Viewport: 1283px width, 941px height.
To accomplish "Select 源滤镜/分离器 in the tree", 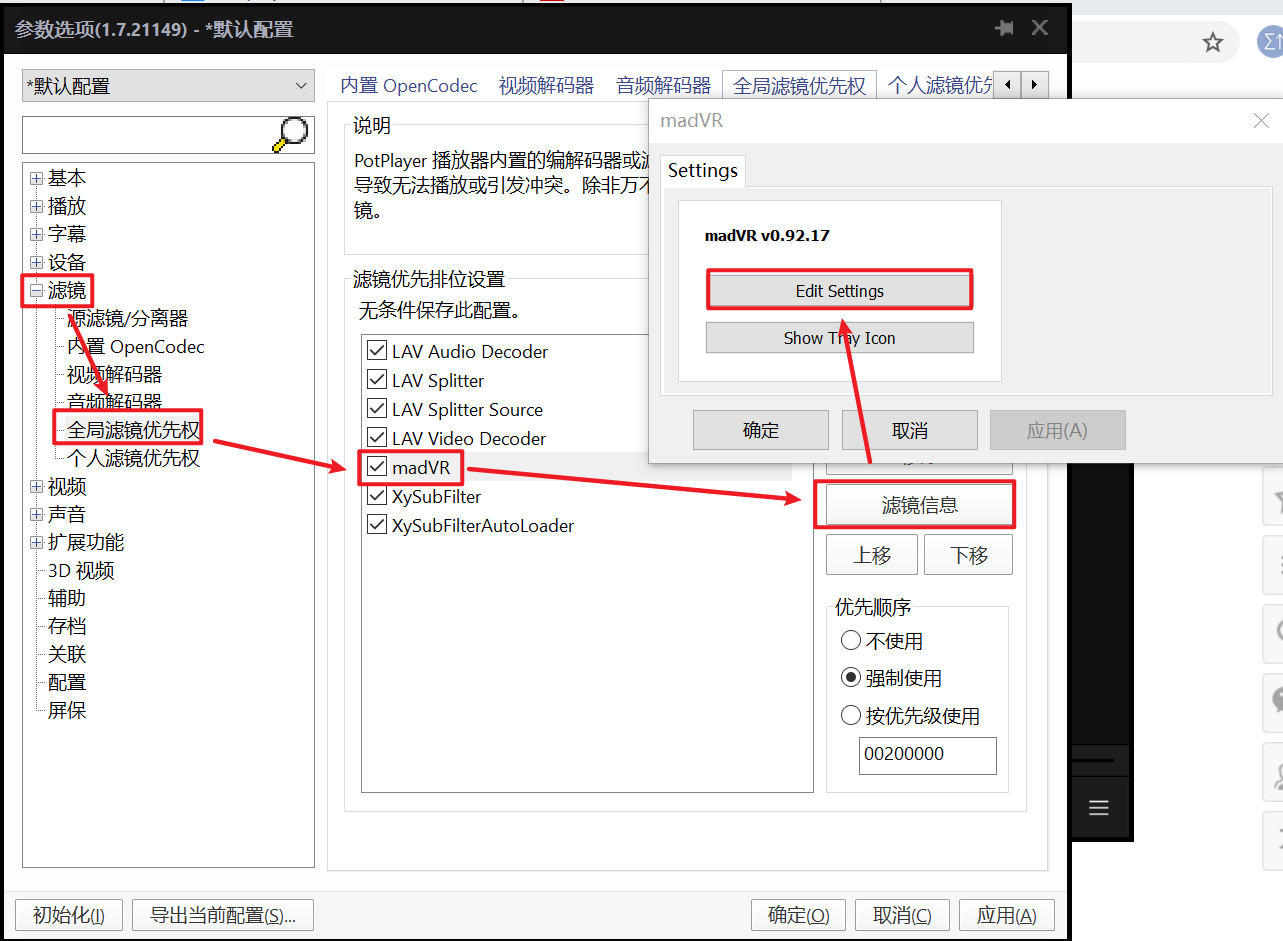I will [x=127, y=319].
